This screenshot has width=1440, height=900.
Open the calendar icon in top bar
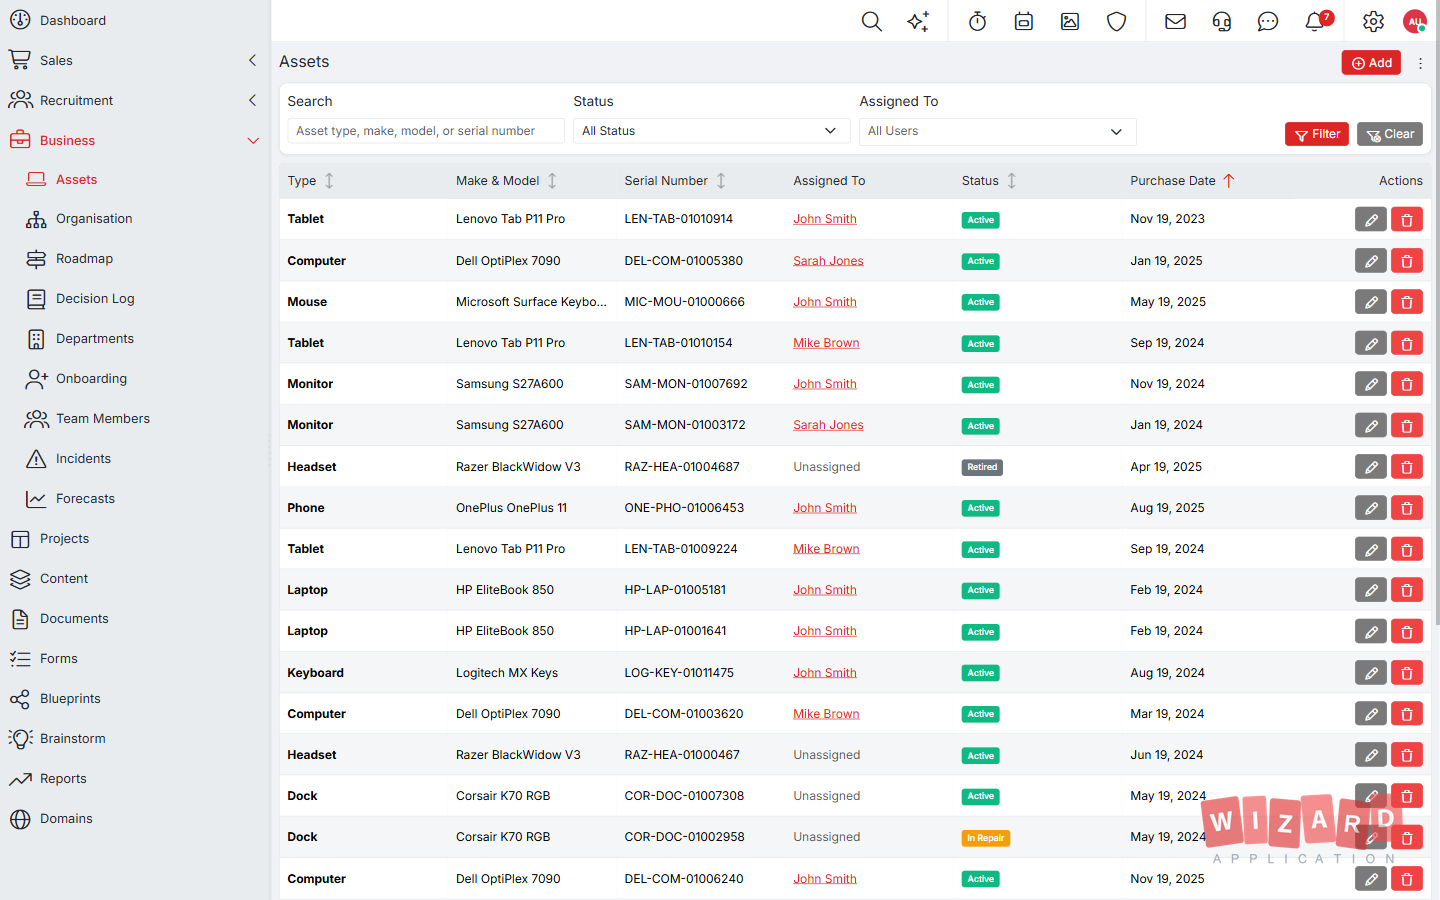1024,21
